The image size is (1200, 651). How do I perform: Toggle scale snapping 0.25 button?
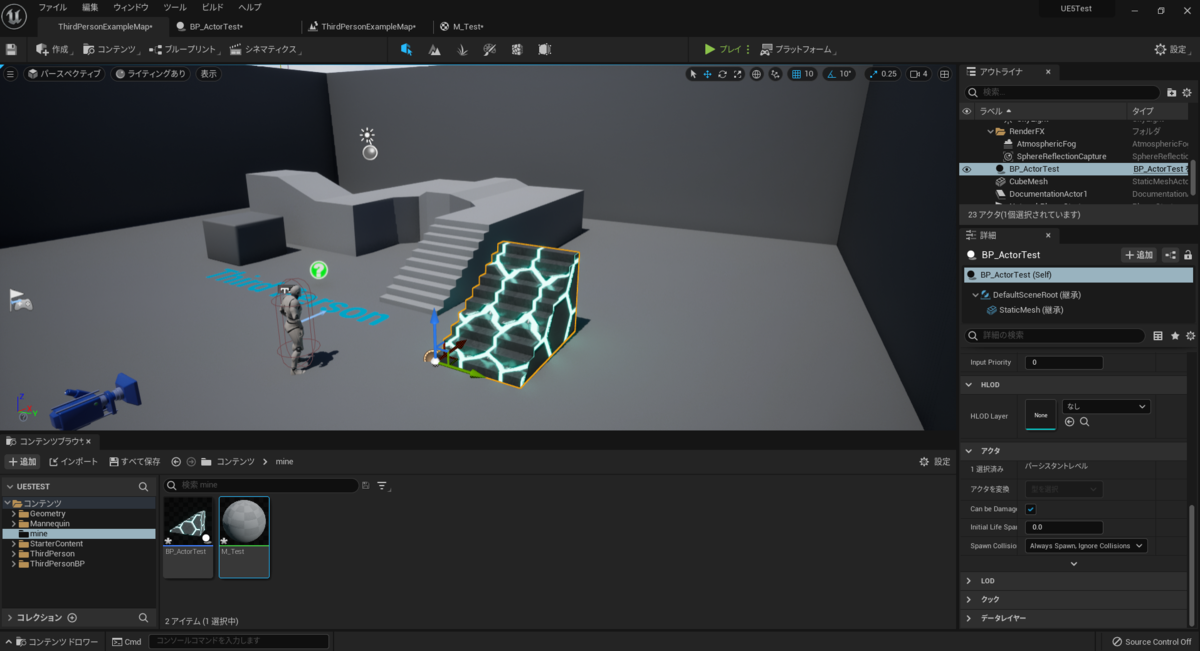click(x=882, y=74)
